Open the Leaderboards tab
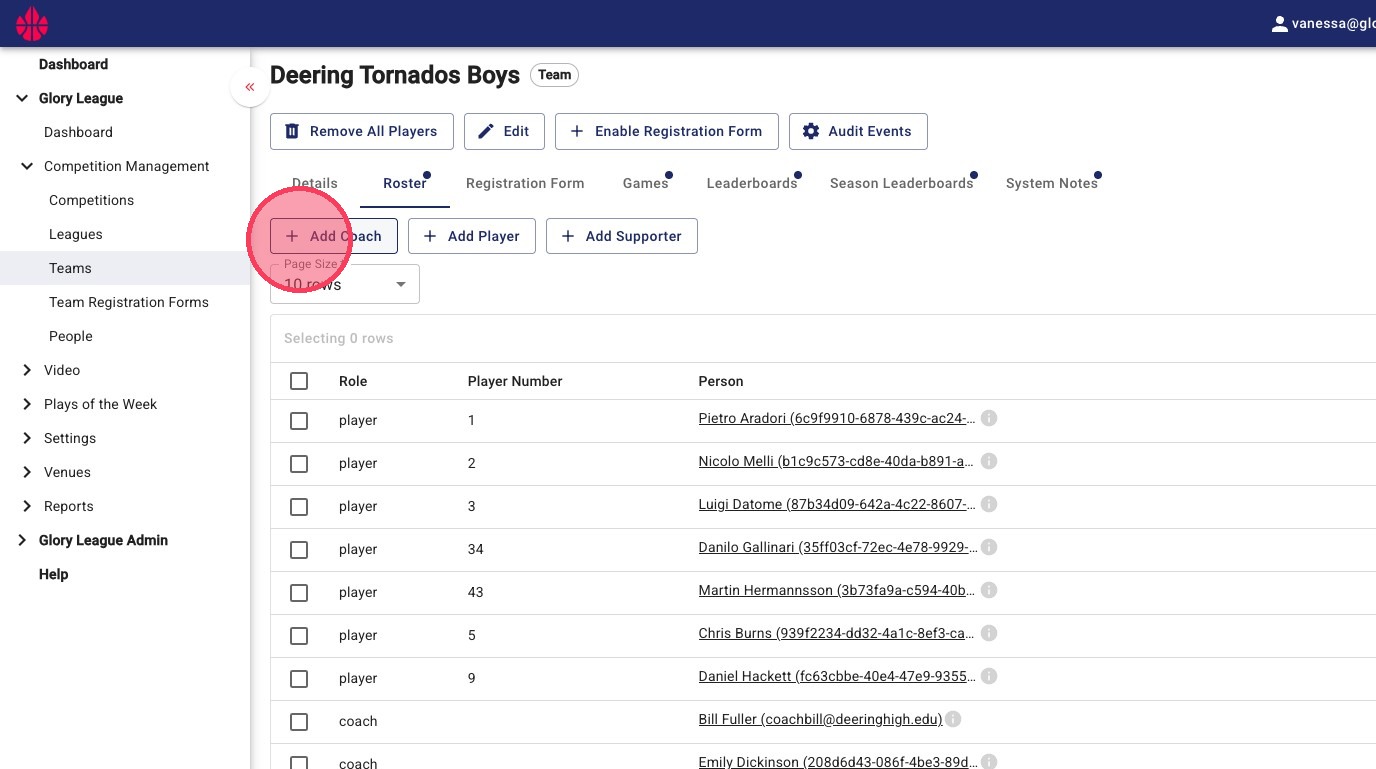 point(752,183)
